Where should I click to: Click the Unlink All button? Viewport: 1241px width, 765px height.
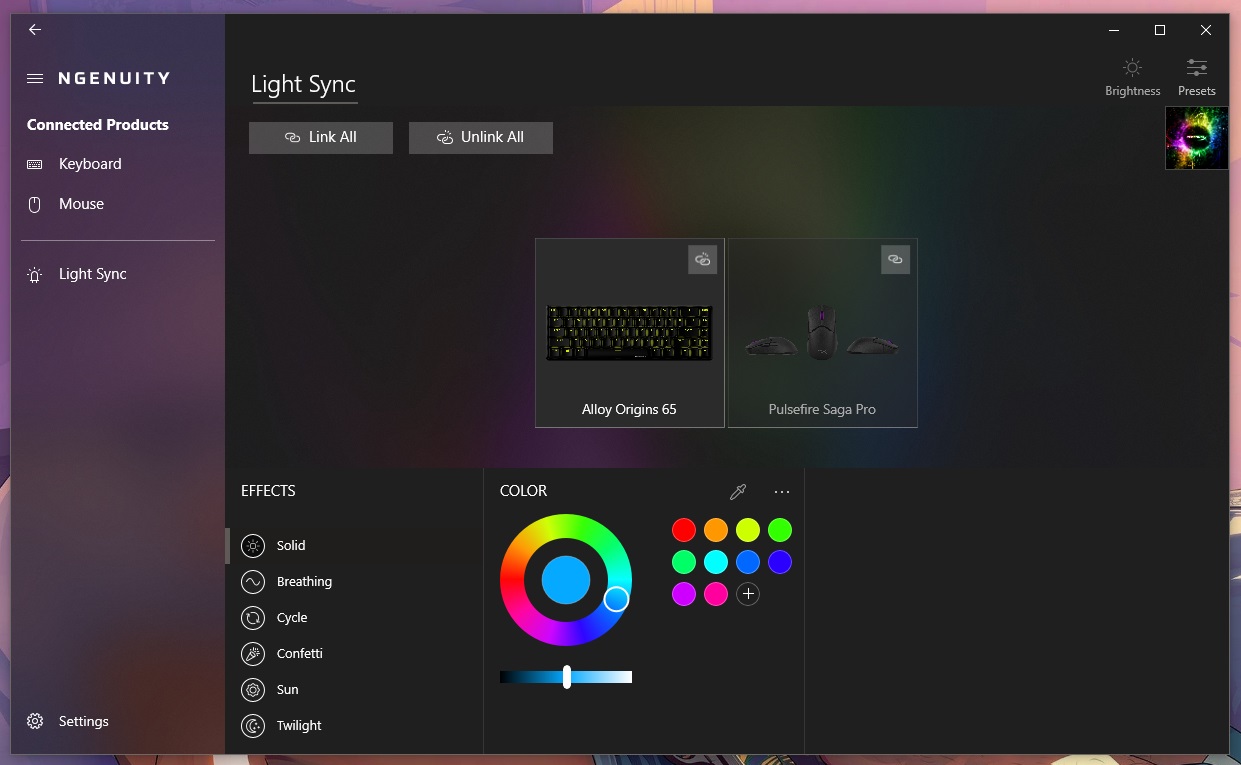point(481,138)
